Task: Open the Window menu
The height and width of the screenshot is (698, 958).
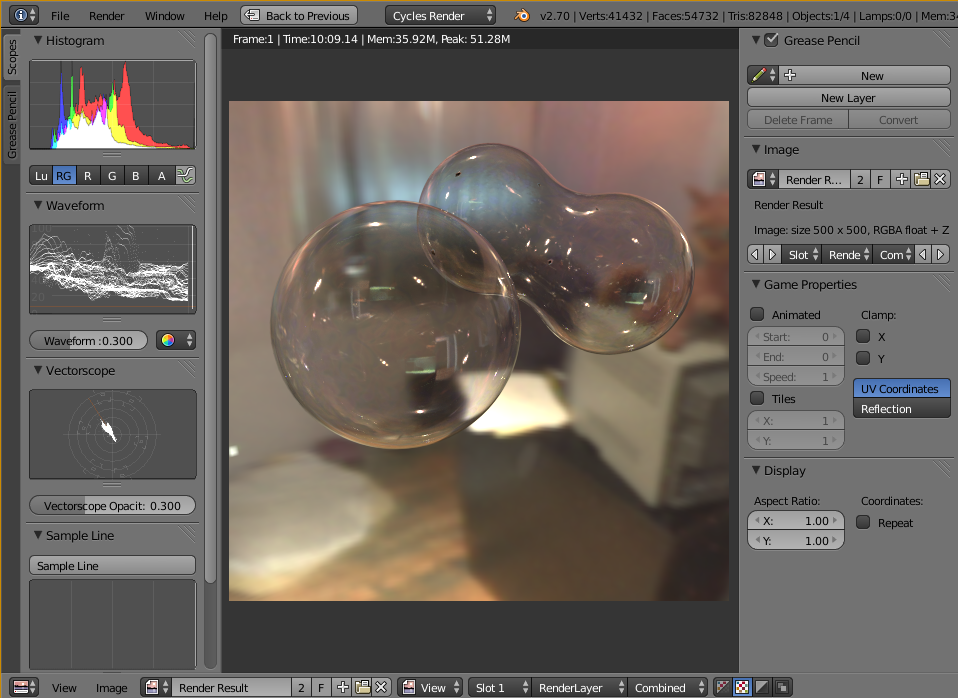Action: 164,16
